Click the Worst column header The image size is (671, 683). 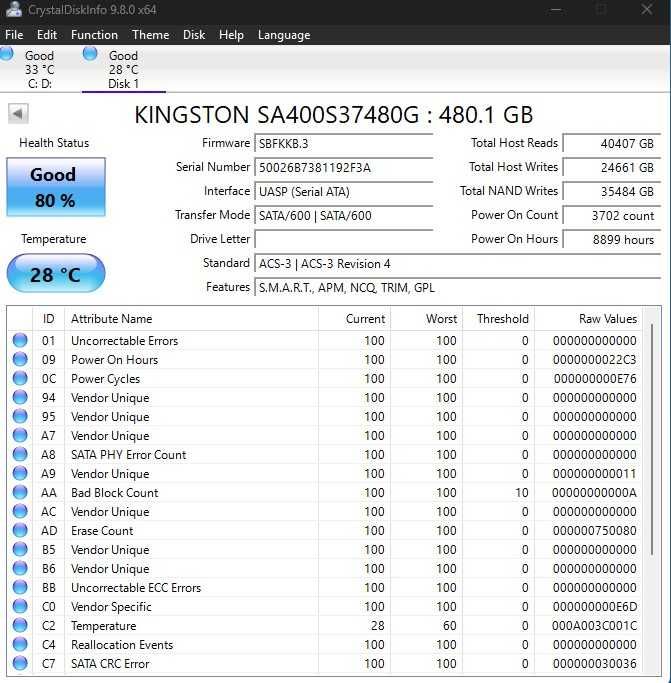pos(427,319)
